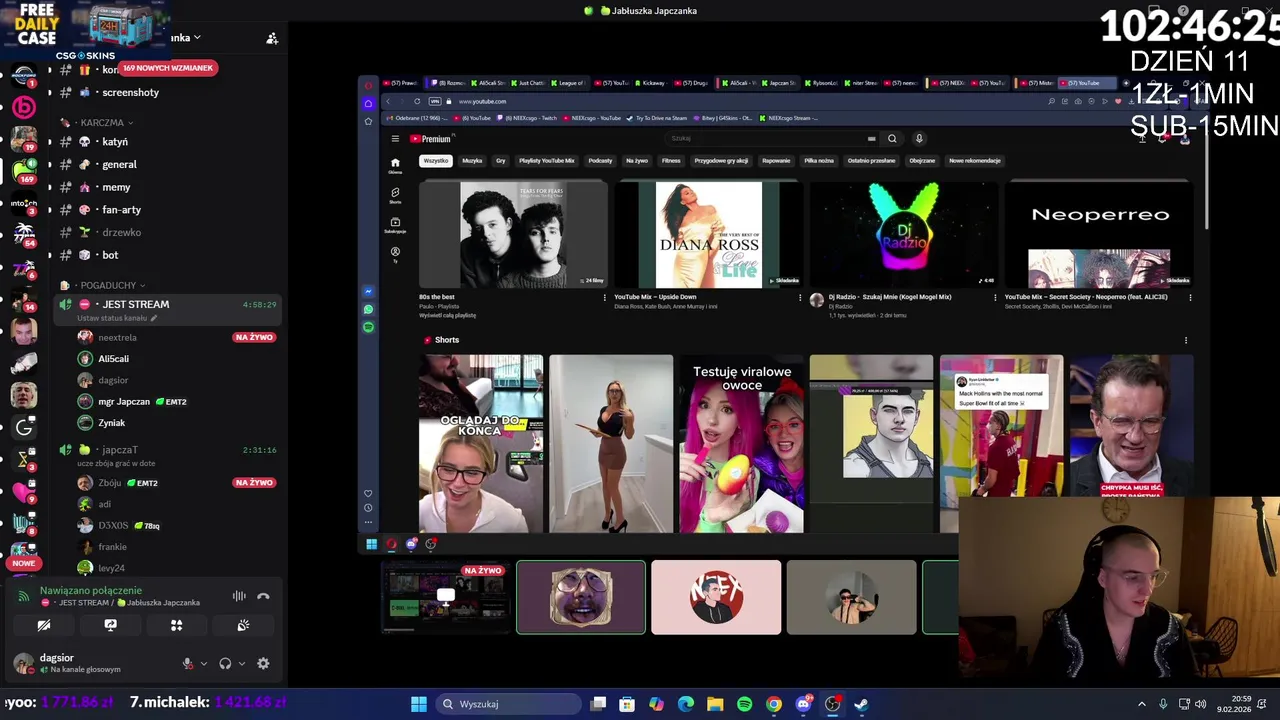The height and width of the screenshot is (720, 1280).
Task: Select the Wszystko filter chip
Action: tap(436, 160)
